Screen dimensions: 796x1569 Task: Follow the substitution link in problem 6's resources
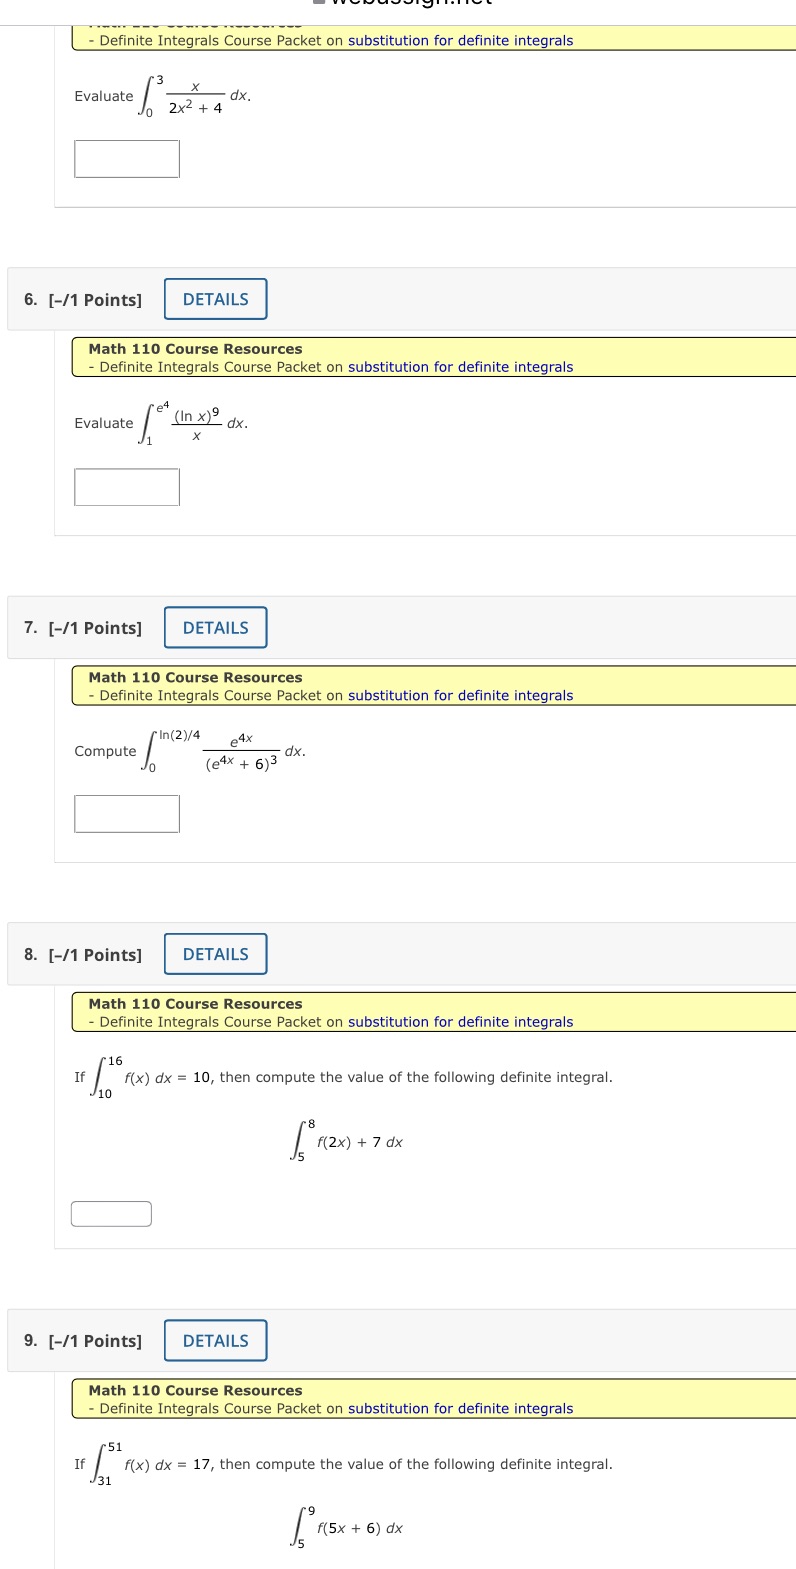460,366
